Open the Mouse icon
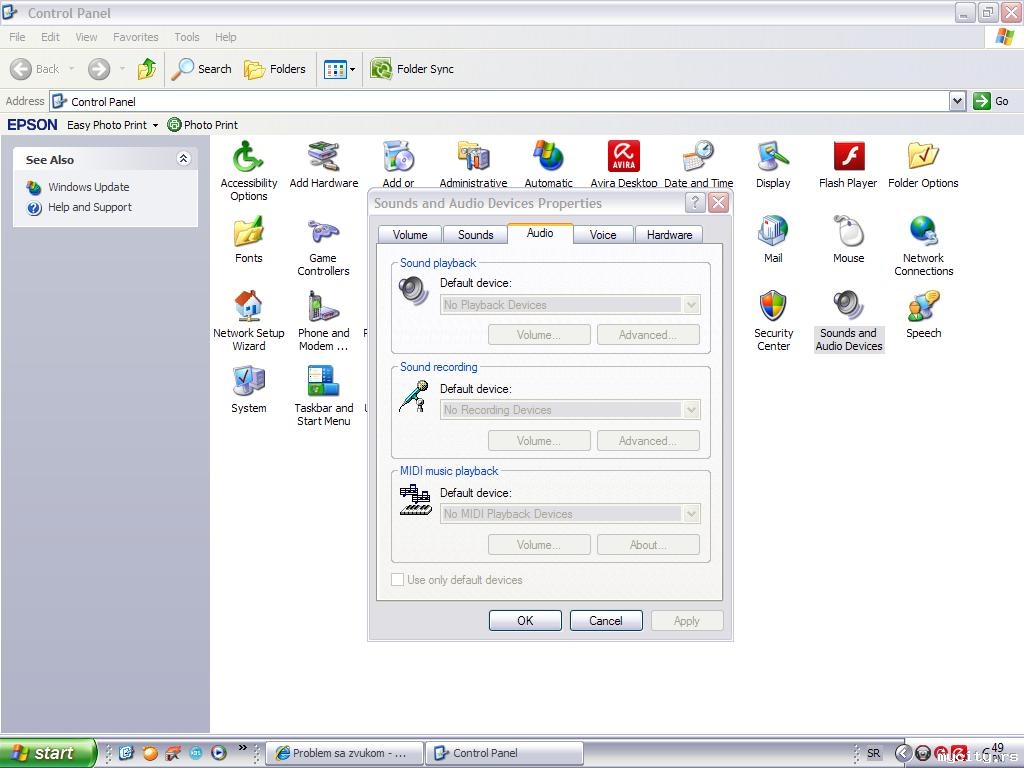 click(x=848, y=240)
